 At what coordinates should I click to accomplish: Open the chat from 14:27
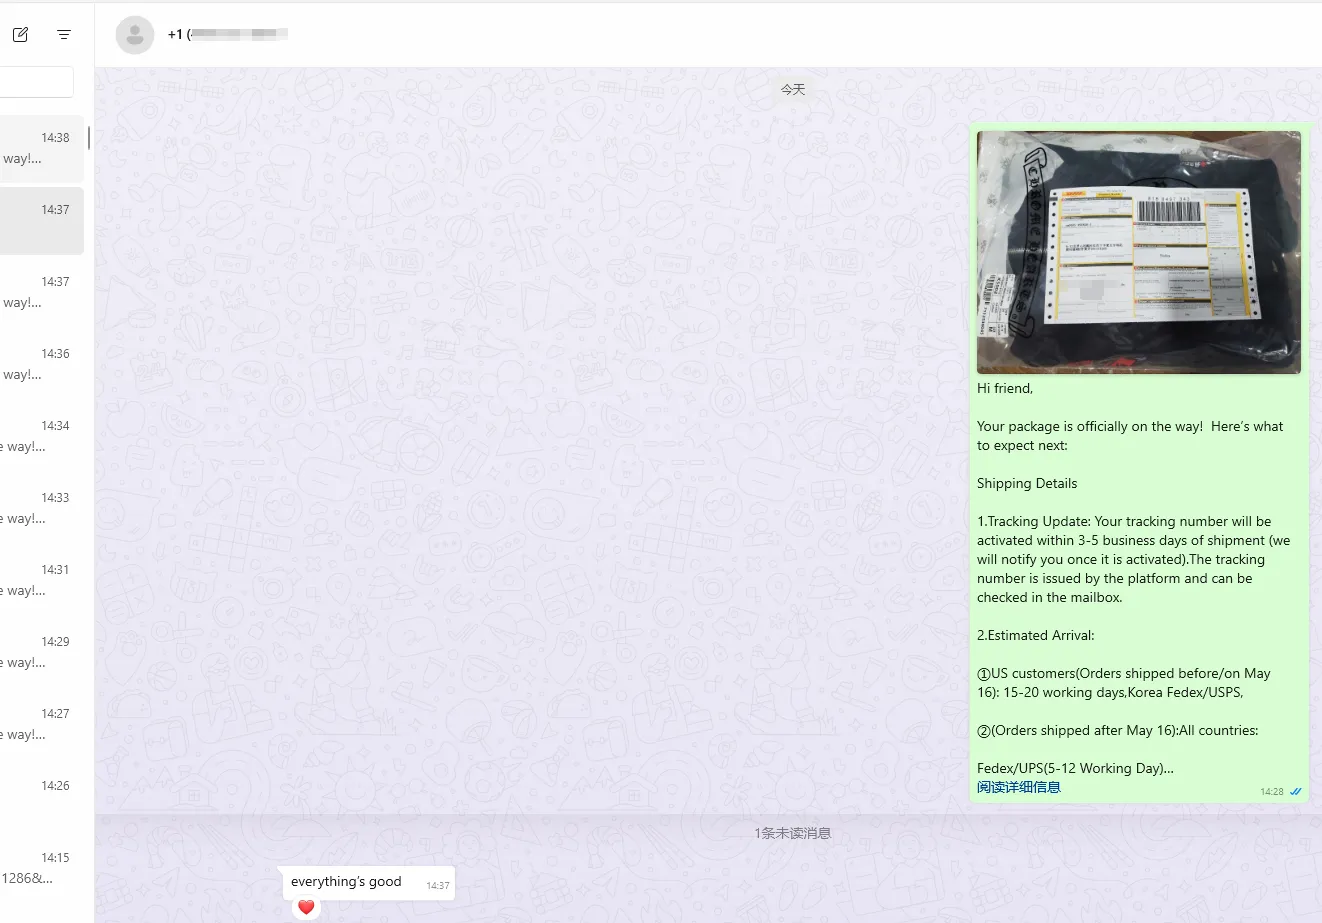point(41,724)
